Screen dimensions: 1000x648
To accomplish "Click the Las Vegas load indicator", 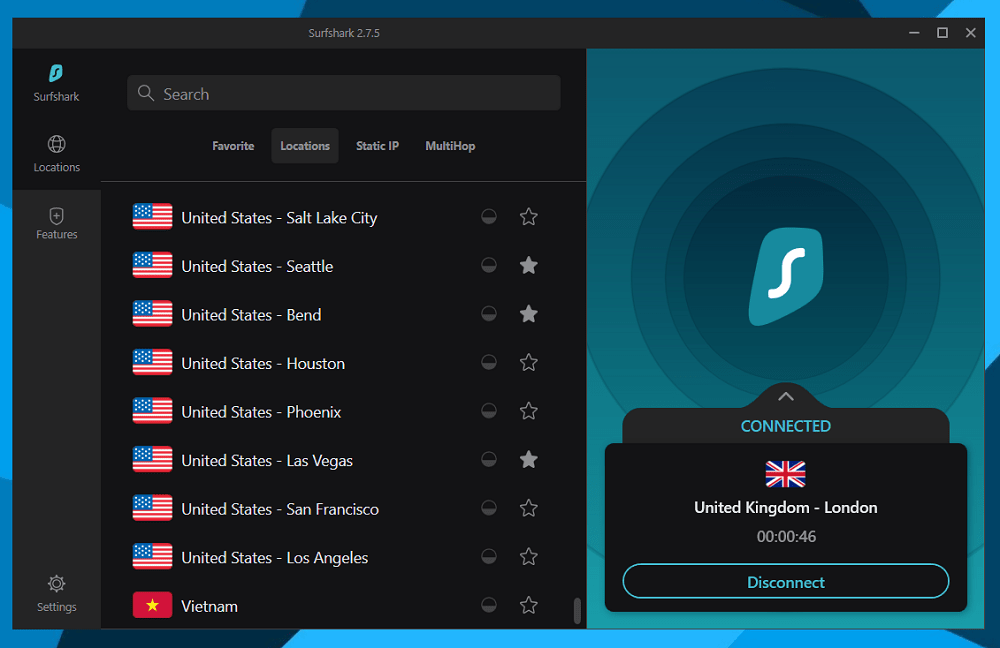I will tap(489, 459).
